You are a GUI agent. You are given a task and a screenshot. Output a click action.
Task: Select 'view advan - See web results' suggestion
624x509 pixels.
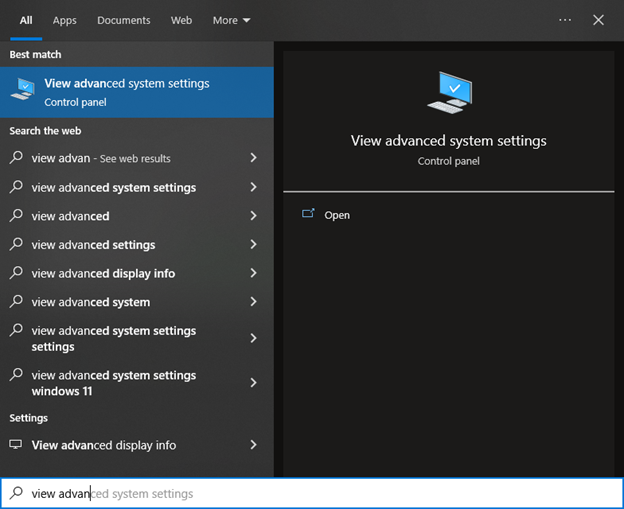[137, 158]
